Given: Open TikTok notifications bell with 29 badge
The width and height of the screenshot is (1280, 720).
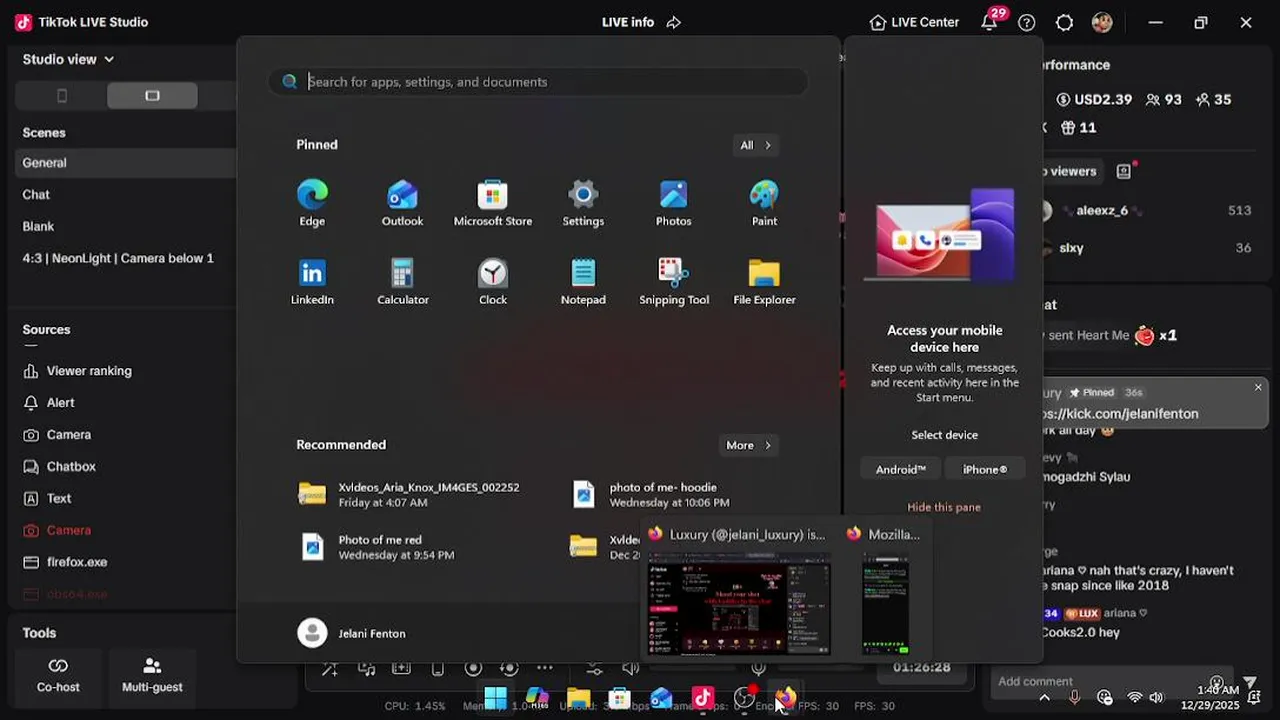Looking at the screenshot, I should point(989,22).
